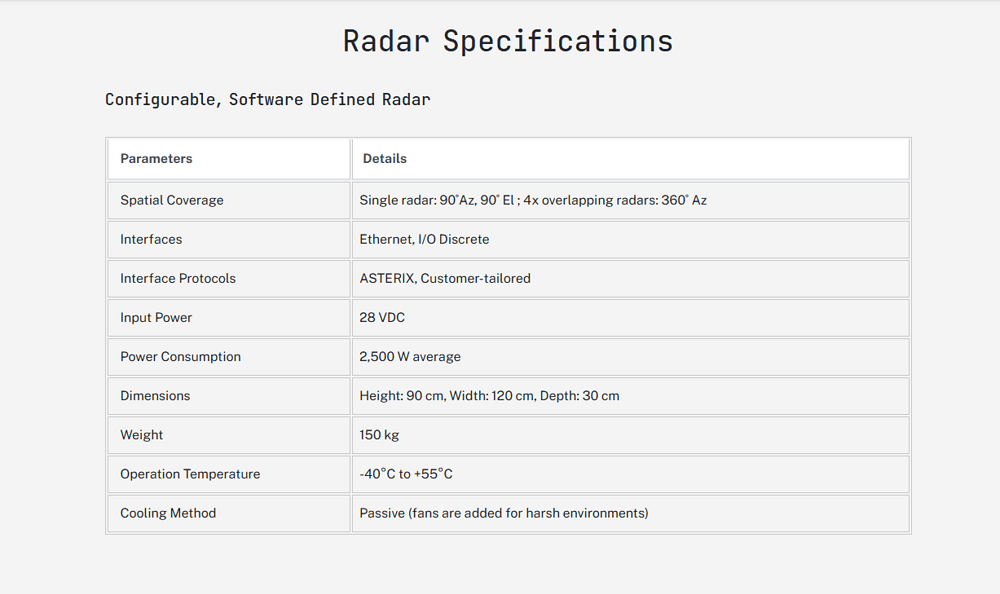Select the Input Power row label

[156, 317]
